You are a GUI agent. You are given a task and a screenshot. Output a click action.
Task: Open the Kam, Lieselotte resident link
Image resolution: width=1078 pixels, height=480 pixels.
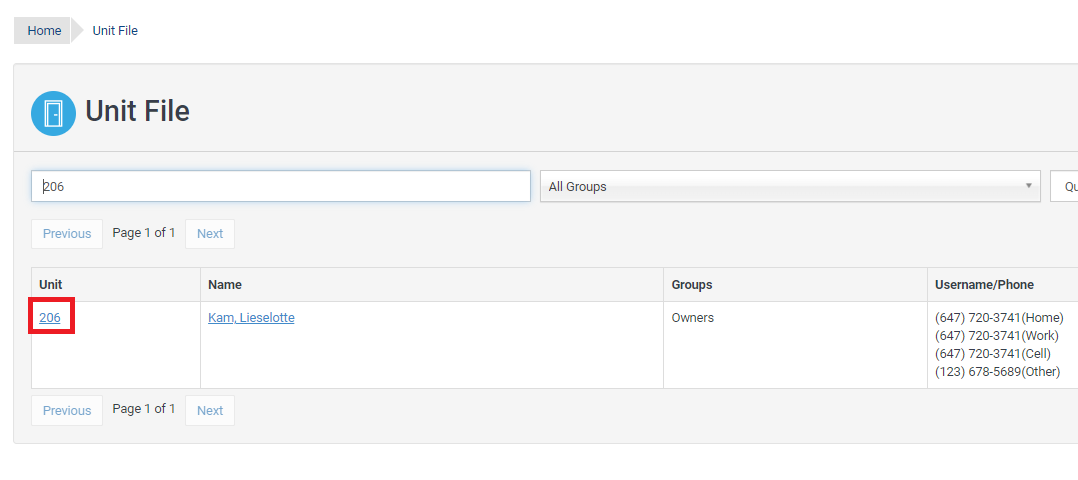coord(251,318)
